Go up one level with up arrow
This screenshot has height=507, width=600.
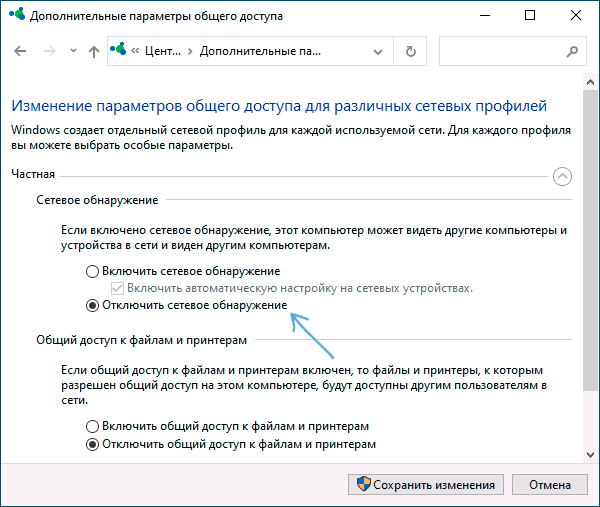pyautogui.click(x=94, y=51)
